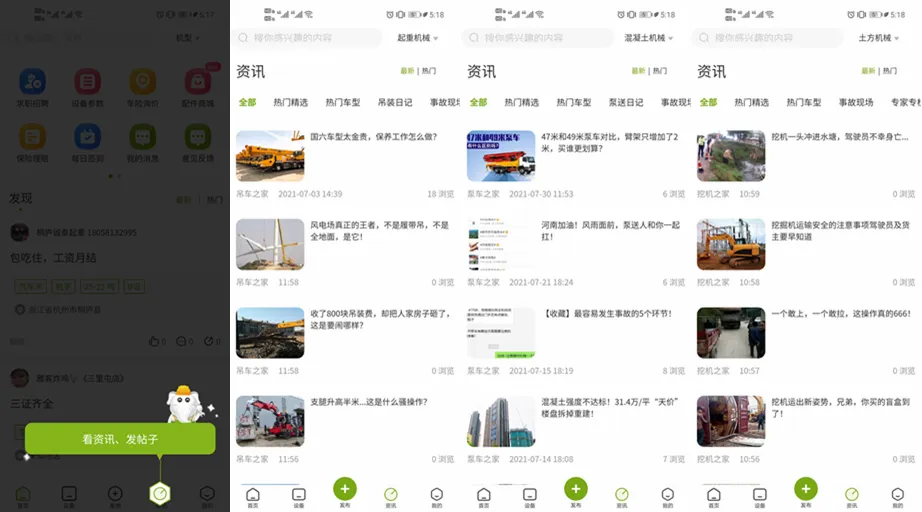Open article 一个敢上，一个敢拉

pos(841,314)
